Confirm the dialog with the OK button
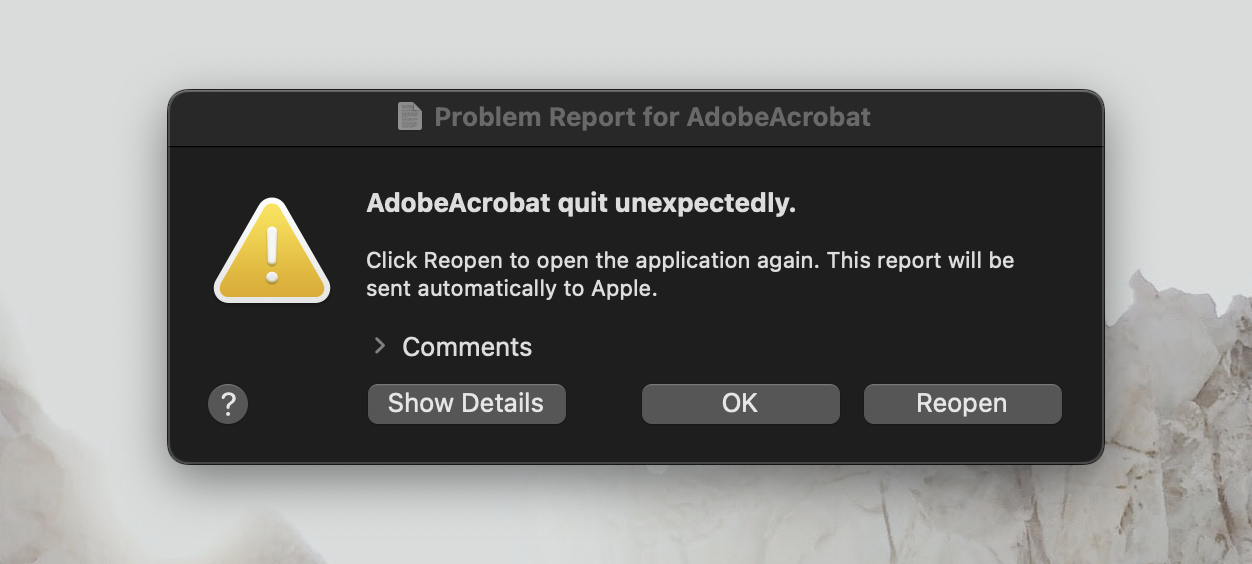The width and height of the screenshot is (1252, 564). point(740,404)
